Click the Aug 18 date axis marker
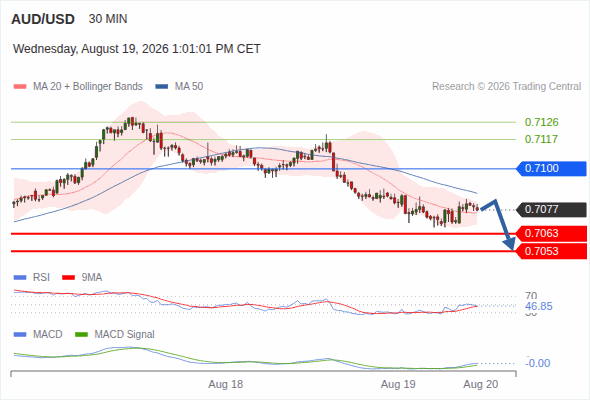The height and width of the screenshot is (400, 590). pyautogui.click(x=226, y=385)
